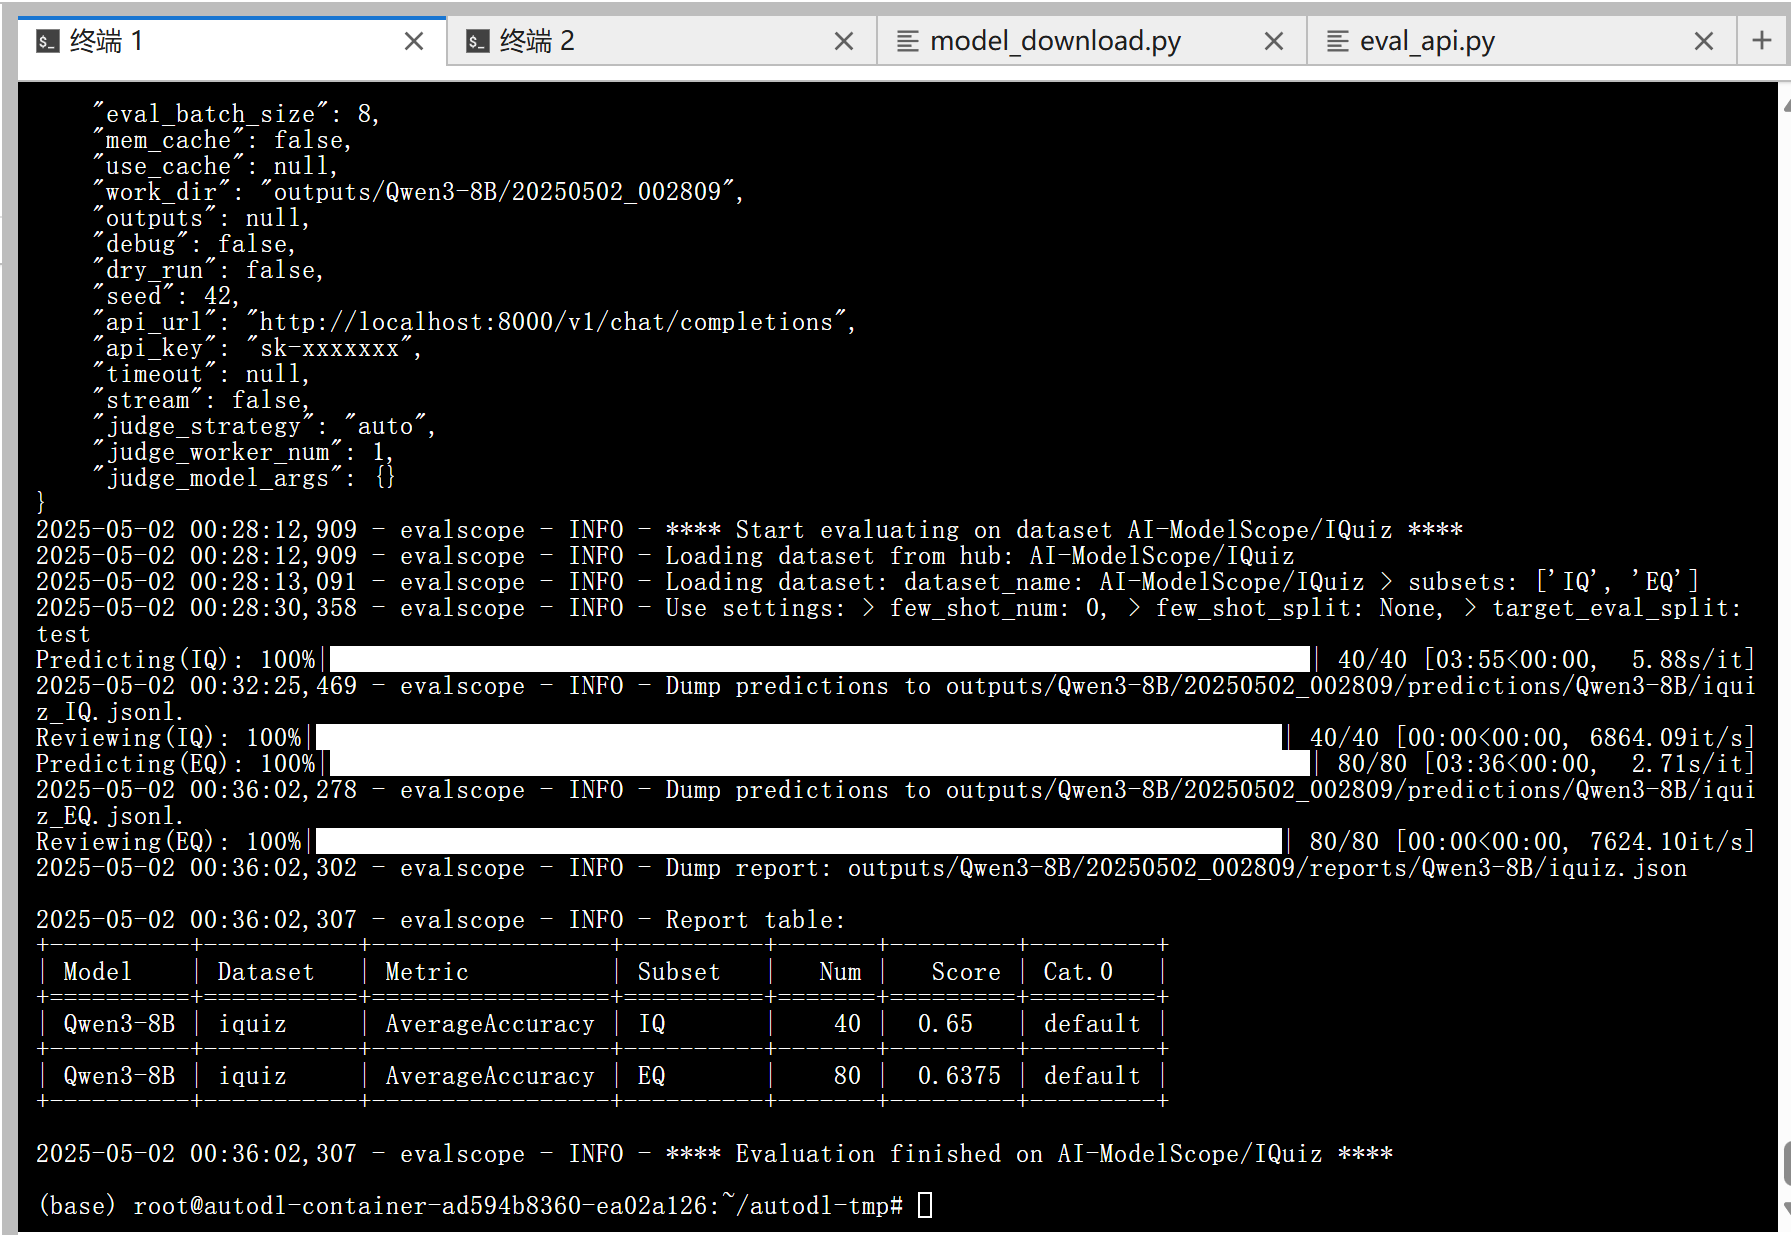Click the file icon on eval_api.py tab
Image resolution: width=1791 pixels, height=1235 pixels.
click(1337, 41)
